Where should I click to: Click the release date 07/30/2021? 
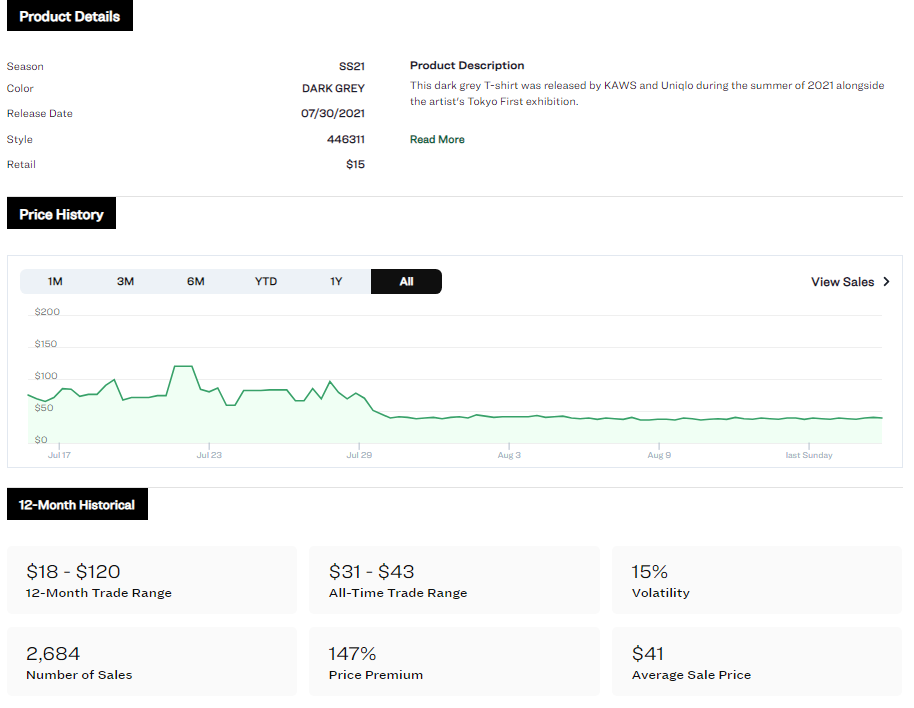pyautogui.click(x=333, y=113)
